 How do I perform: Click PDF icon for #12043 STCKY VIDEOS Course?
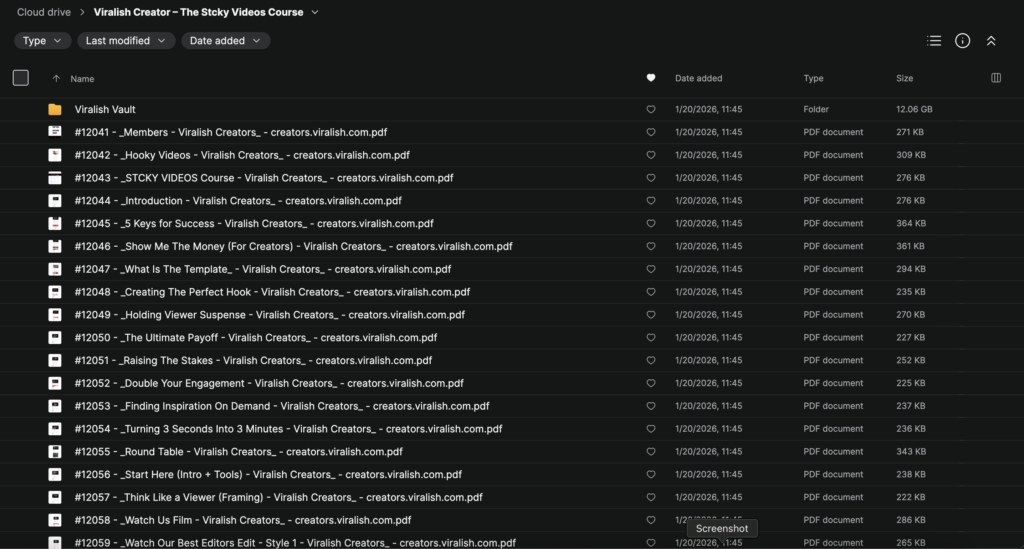point(55,178)
